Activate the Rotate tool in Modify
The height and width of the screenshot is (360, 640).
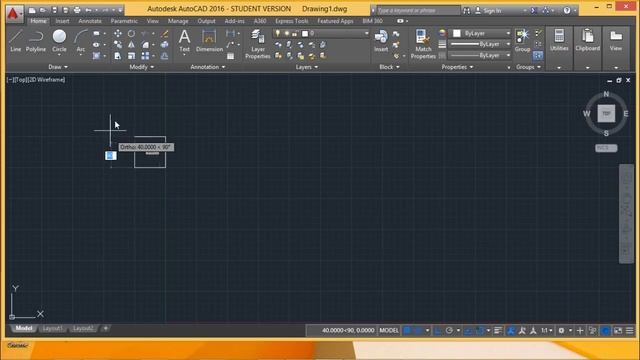tap(131, 33)
